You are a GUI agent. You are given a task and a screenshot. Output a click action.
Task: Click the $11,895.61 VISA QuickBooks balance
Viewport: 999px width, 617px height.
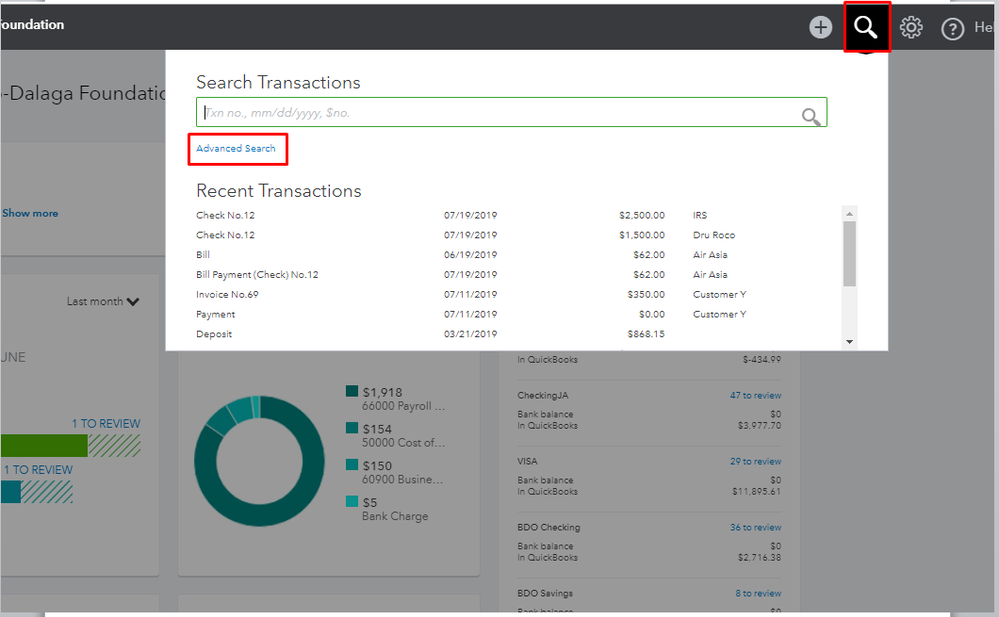[x=756, y=491]
